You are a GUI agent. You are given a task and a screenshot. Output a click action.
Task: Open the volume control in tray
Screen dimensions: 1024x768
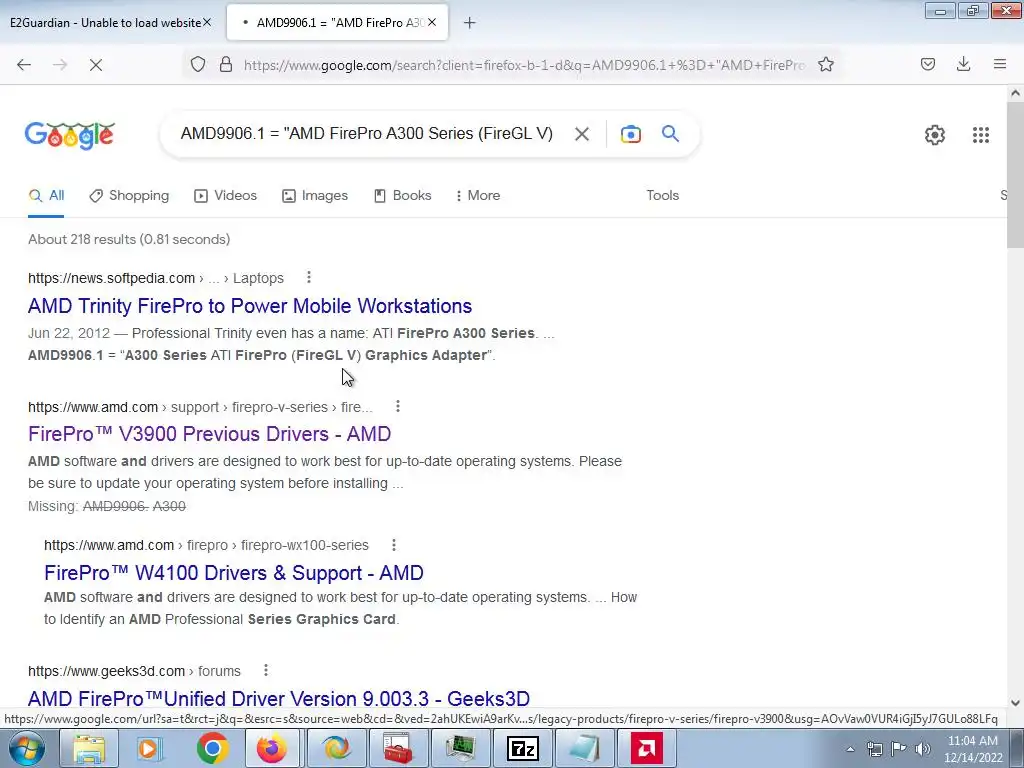point(922,749)
